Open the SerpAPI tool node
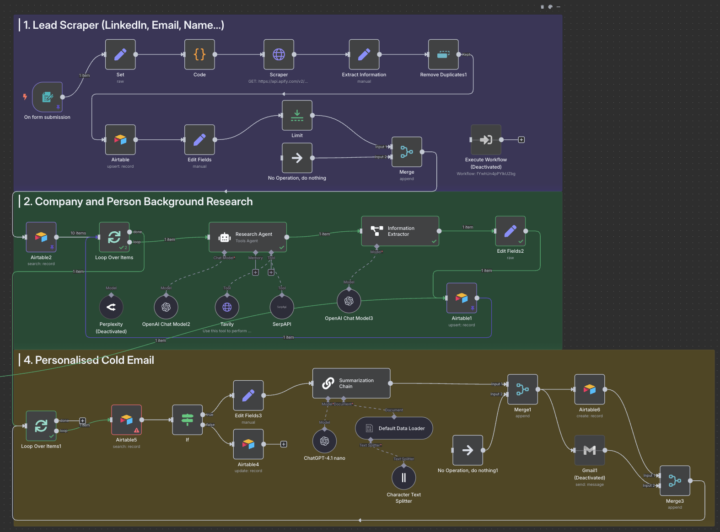This screenshot has width=720, height=532. click(282, 307)
